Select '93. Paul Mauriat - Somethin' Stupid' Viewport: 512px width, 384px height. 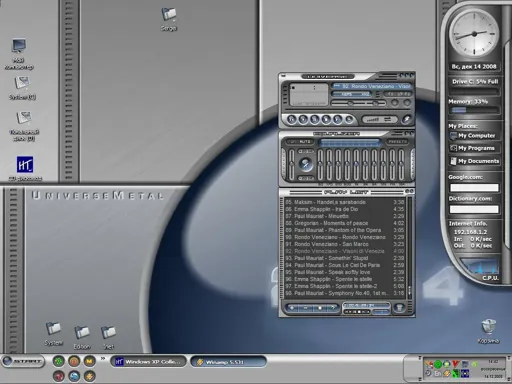pos(344,258)
